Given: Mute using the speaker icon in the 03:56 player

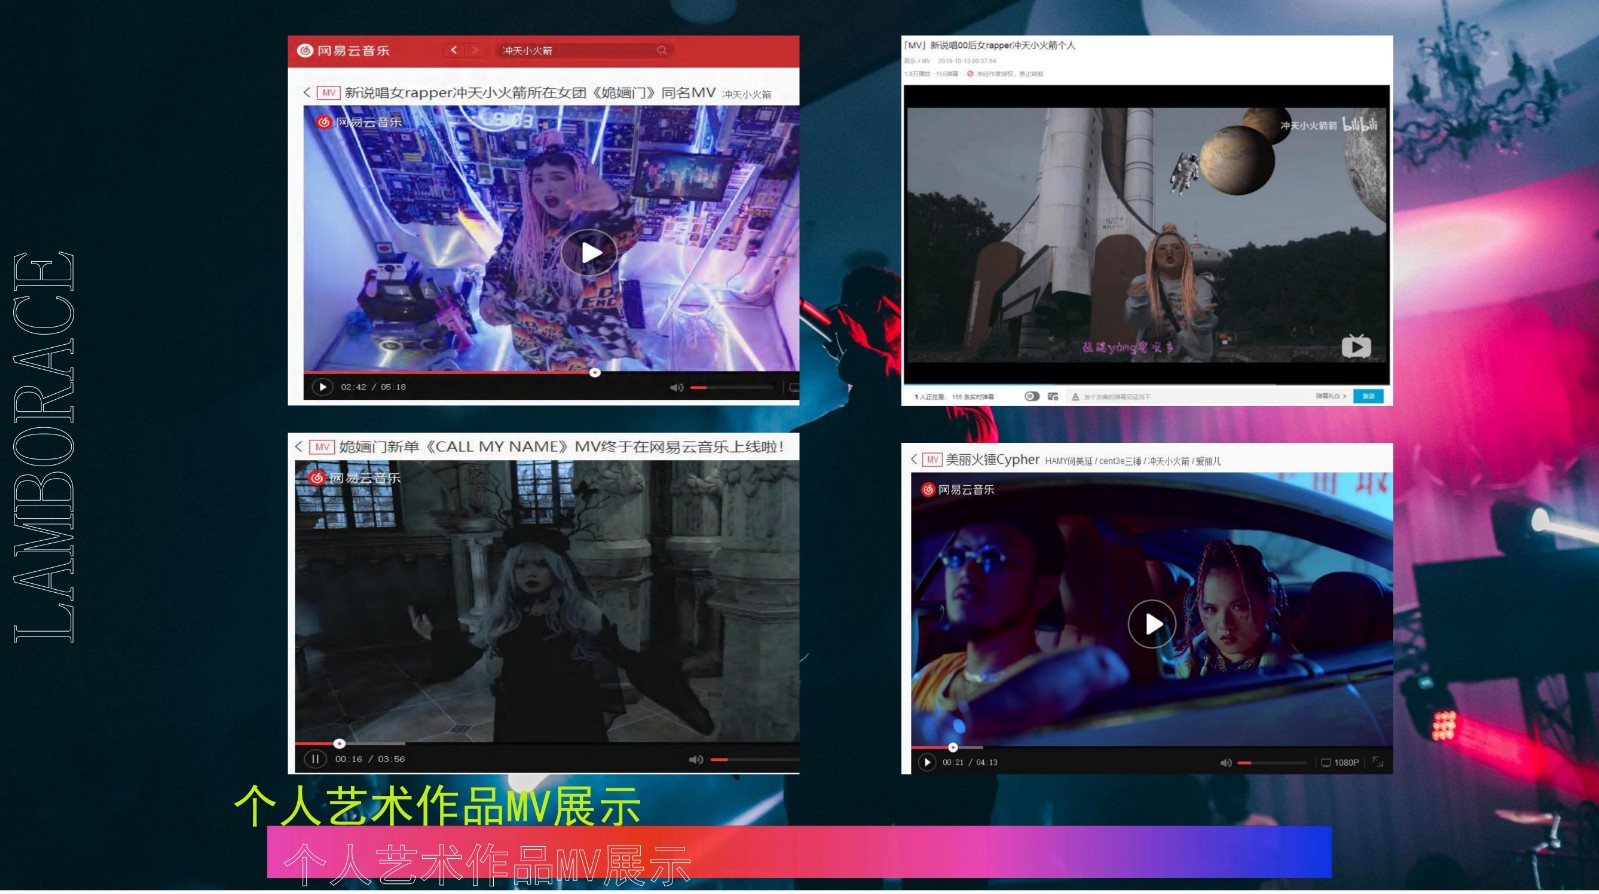Looking at the screenshot, I should click(x=696, y=760).
